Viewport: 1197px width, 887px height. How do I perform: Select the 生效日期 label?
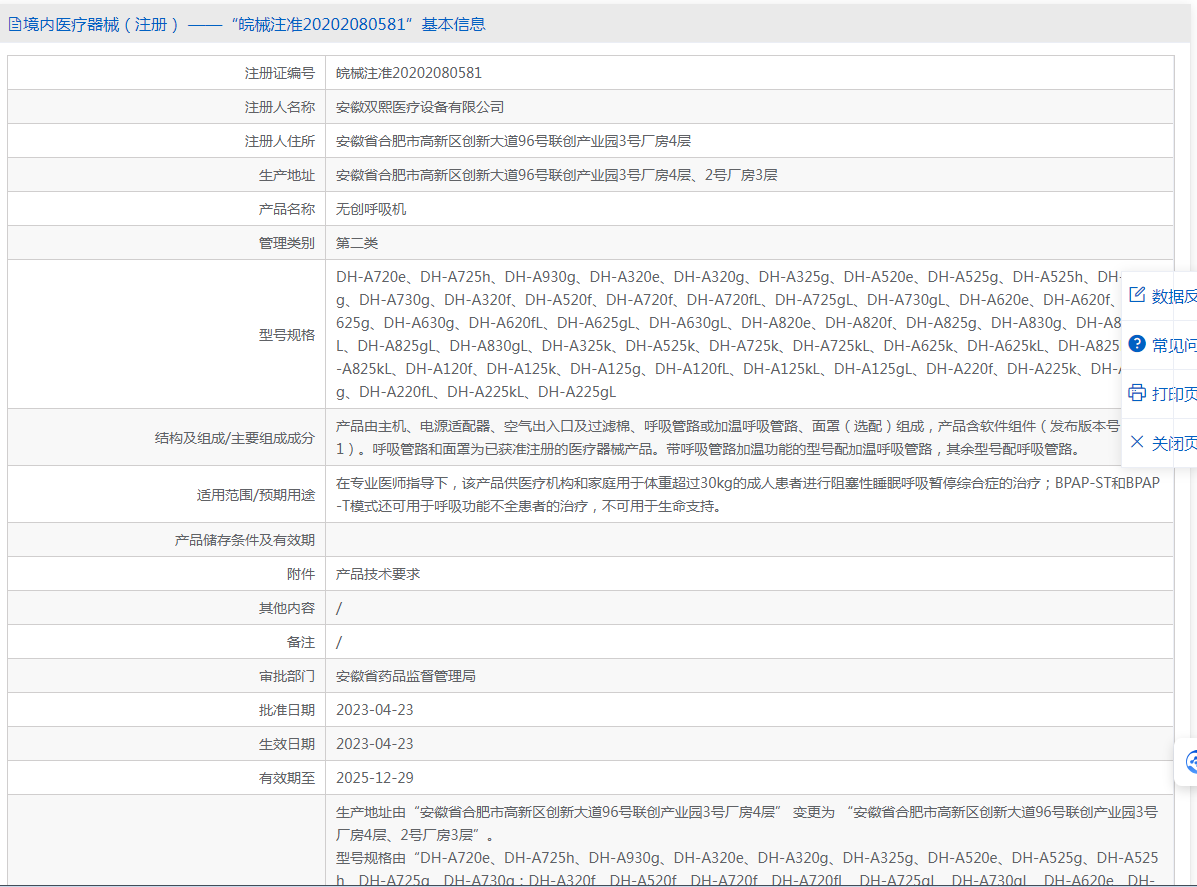click(x=286, y=744)
